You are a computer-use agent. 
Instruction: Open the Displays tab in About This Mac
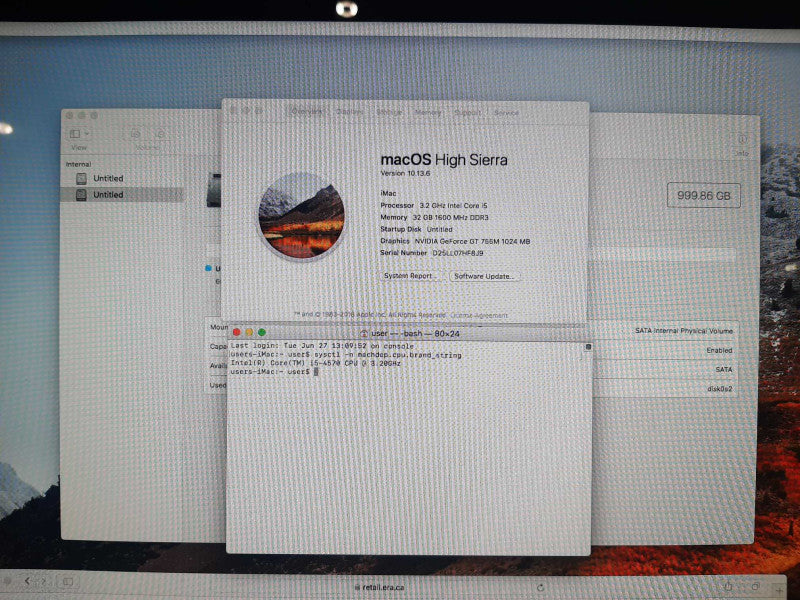pos(350,112)
